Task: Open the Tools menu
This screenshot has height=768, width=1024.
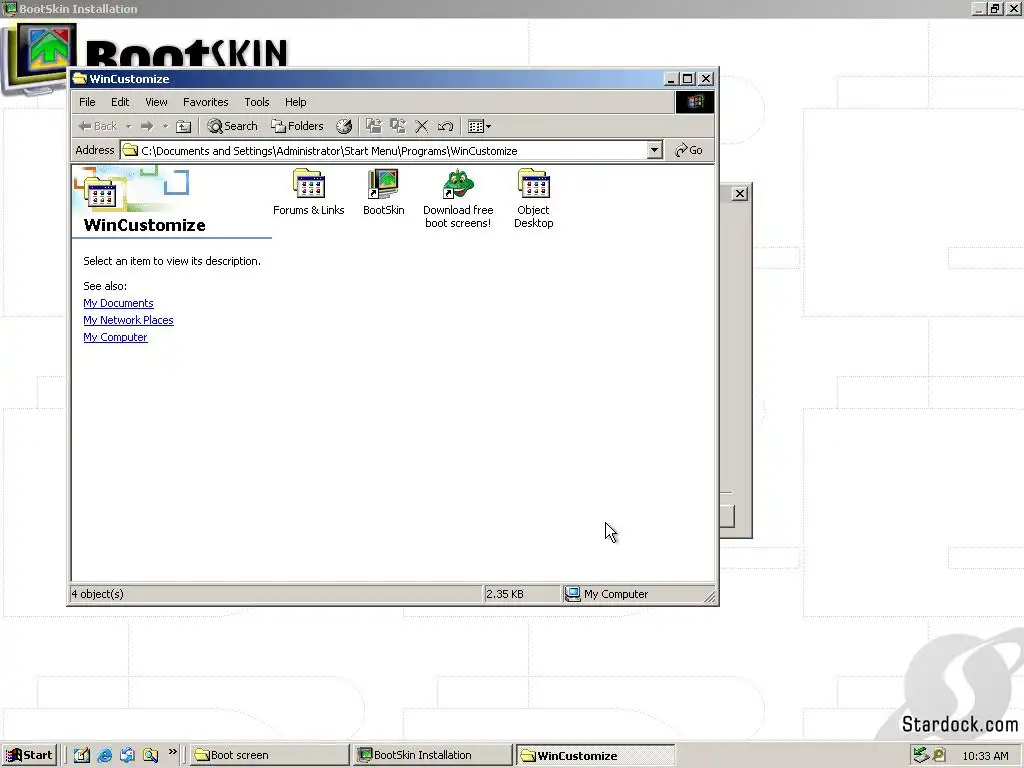Action: click(x=257, y=102)
